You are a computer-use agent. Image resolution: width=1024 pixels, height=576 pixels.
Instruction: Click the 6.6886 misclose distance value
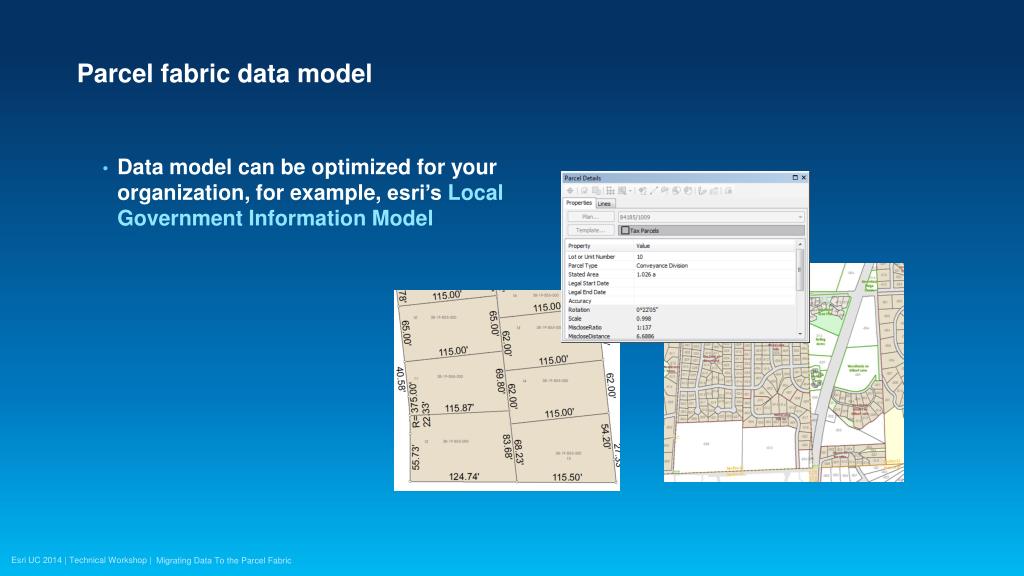tap(645, 336)
